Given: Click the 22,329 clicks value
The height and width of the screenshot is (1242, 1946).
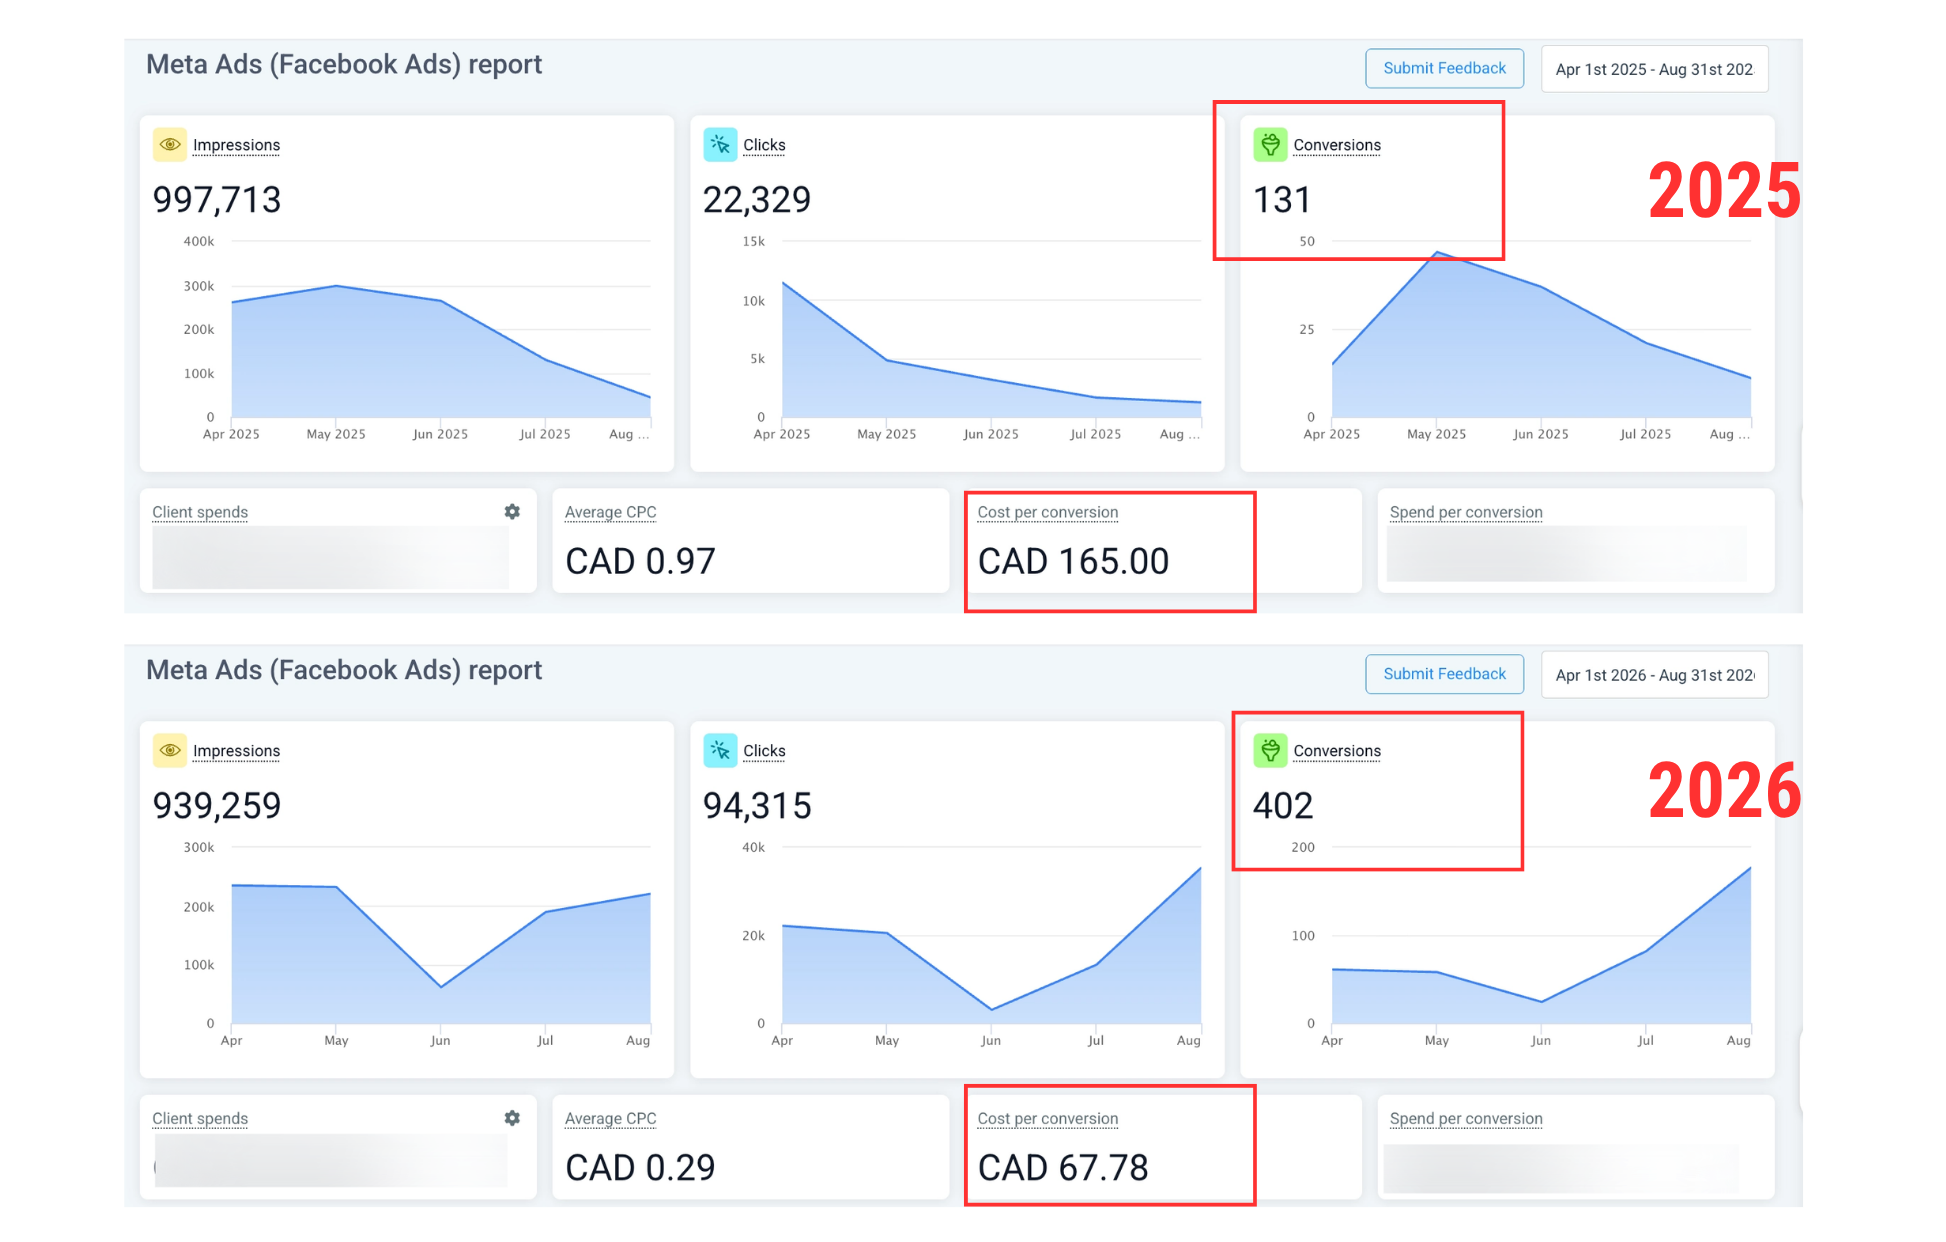Looking at the screenshot, I should (x=757, y=200).
